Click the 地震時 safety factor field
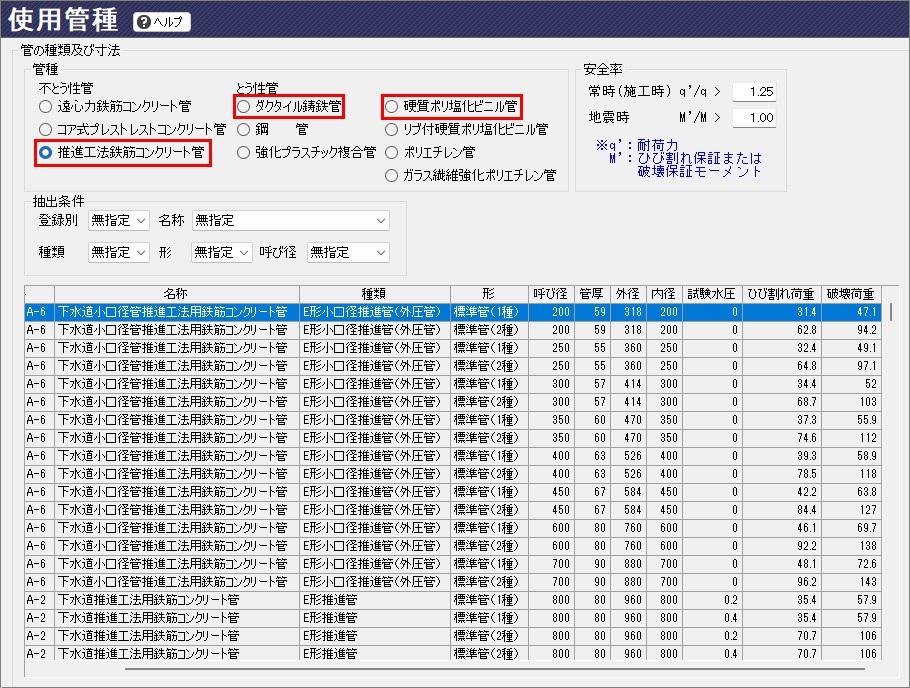 pyautogui.click(x=754, y=118)
